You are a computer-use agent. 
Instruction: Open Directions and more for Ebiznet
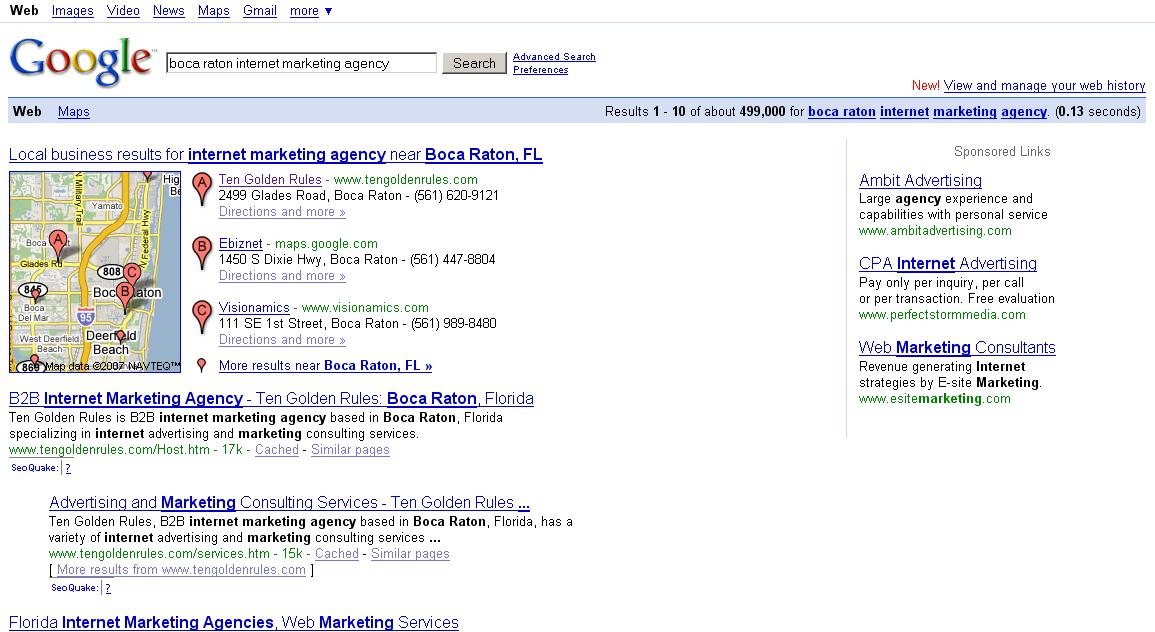(x=282, y=276)
